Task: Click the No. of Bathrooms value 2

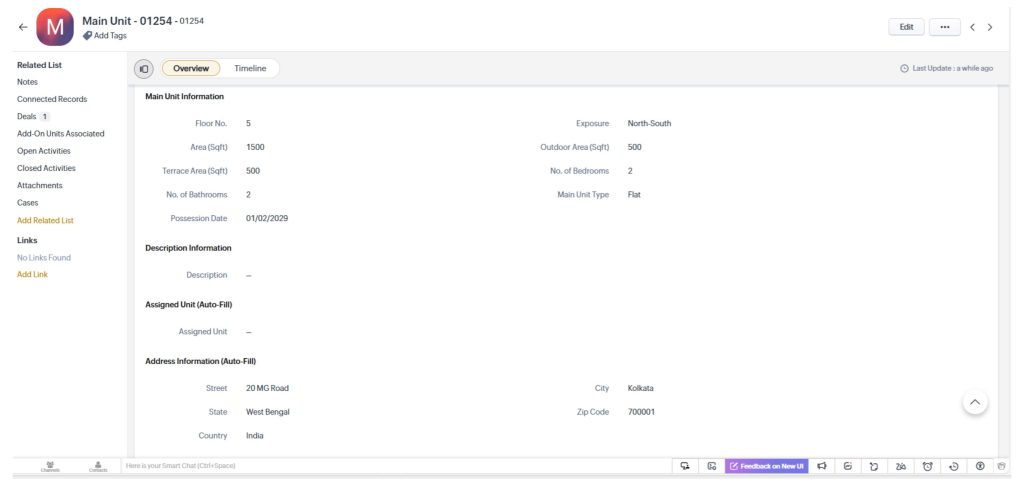Action: point(248,195)
